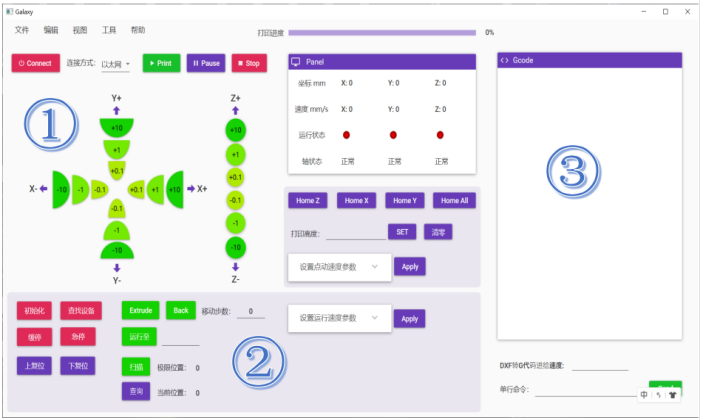Jog X axis by +0.1
The width and height of the screenshot is (701, 420).
(x=136, y=189)
